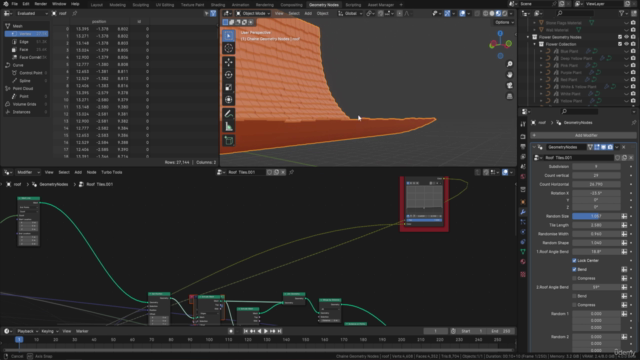Select the Select Box tool in viewport
The width and height of the screenshot is (640, 360).
(229, 36)
